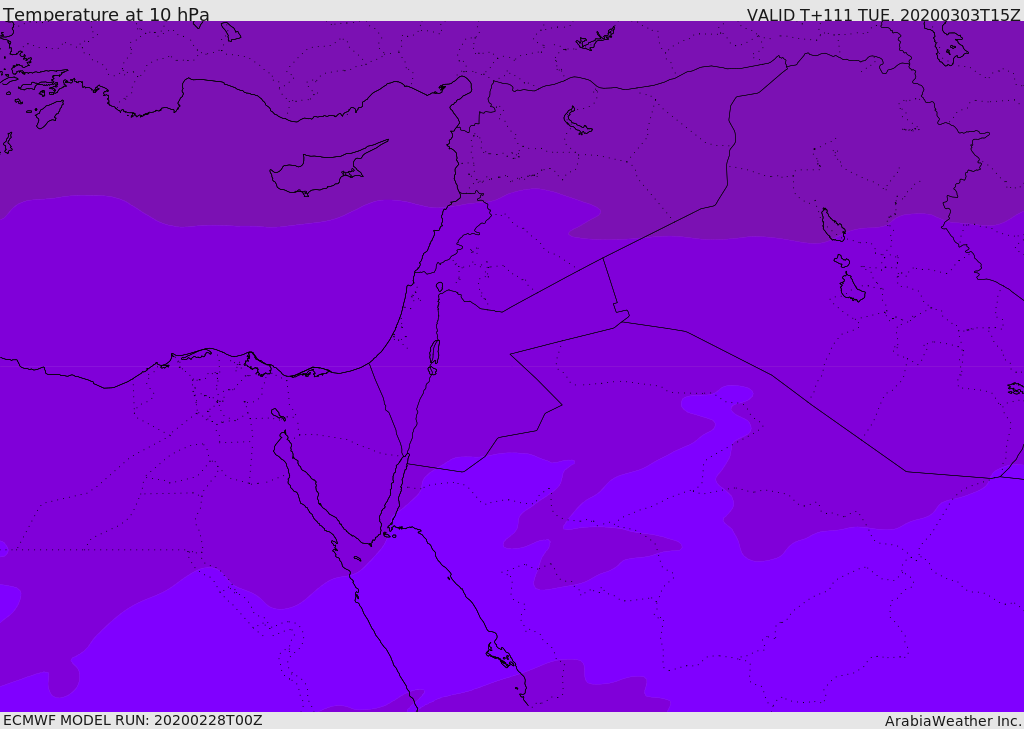Click the Dead Sea outline on map
The image size is (1024, 729).
pos(434,356)
